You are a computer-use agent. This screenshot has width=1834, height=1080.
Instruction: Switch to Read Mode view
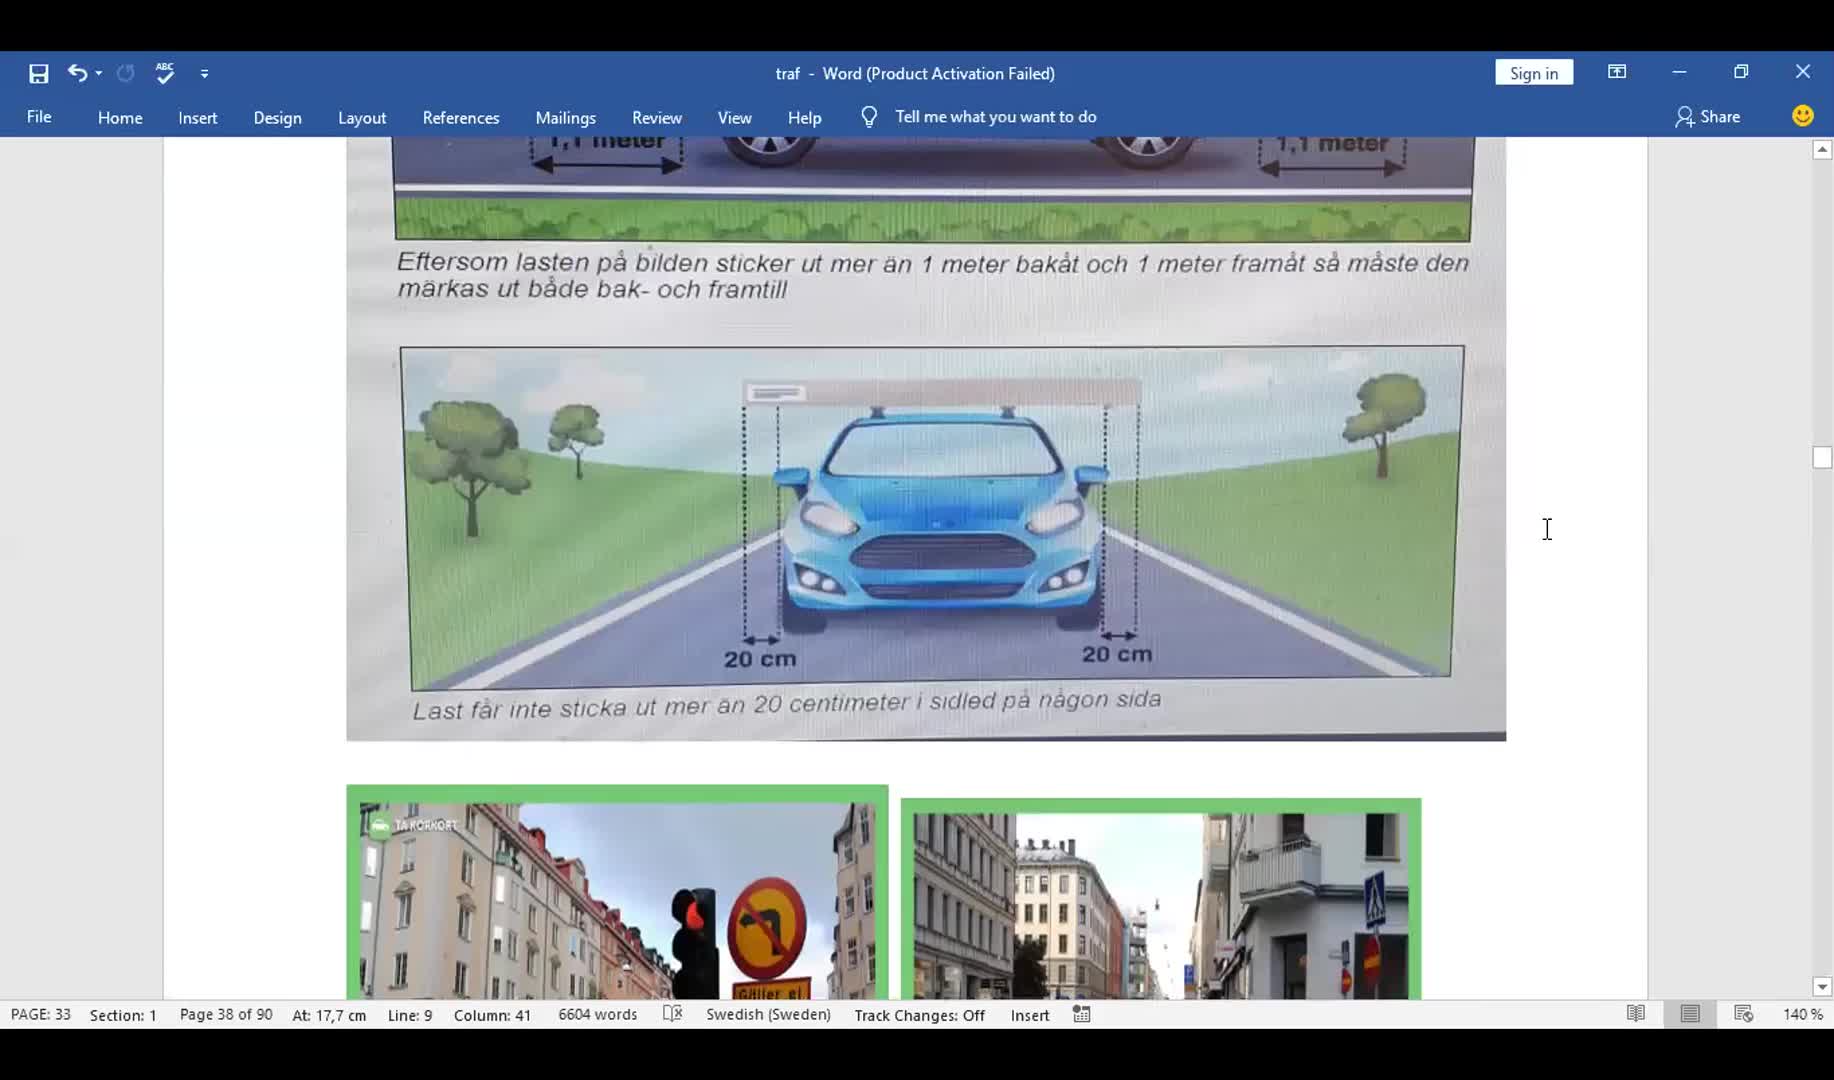coord(1635,1014)
